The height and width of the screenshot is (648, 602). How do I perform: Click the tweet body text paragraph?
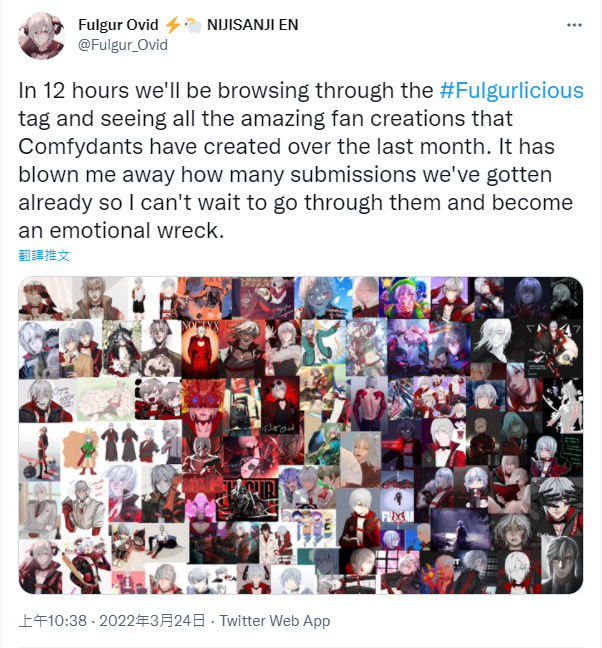301,160
